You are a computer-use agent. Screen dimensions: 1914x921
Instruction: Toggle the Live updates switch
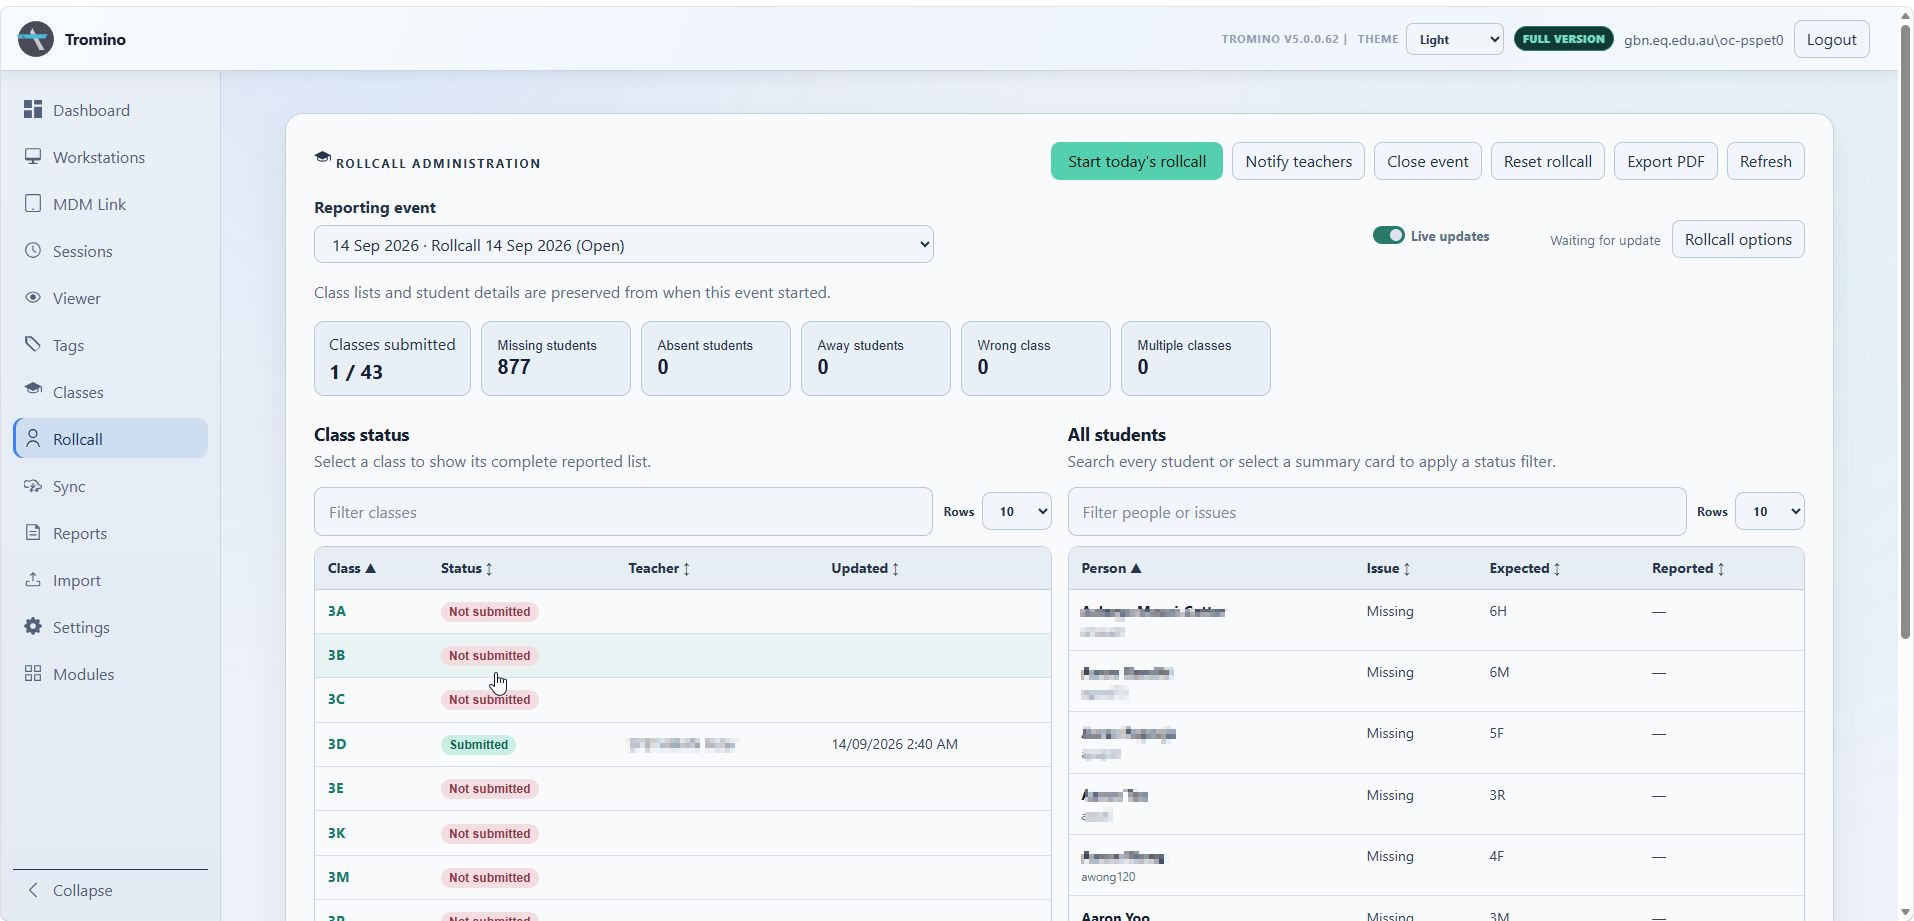(1388, 235)
